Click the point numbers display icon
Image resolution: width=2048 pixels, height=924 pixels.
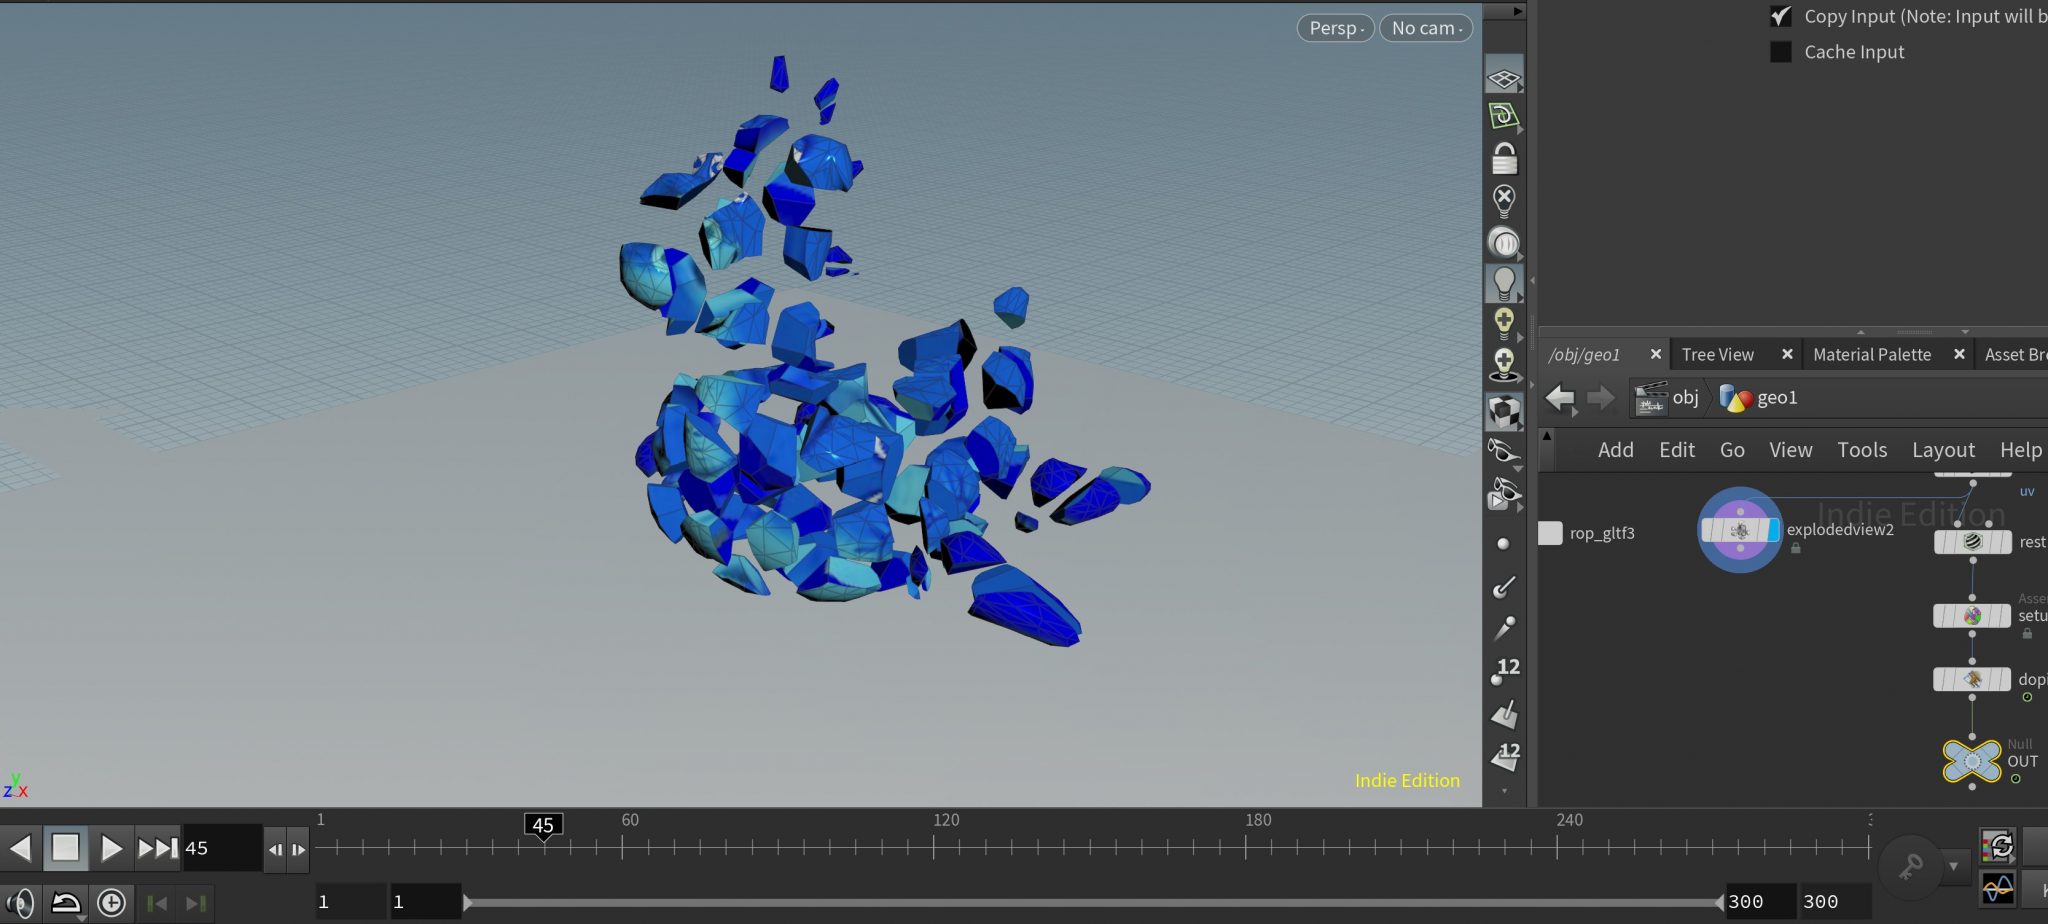coord(1506,667)
